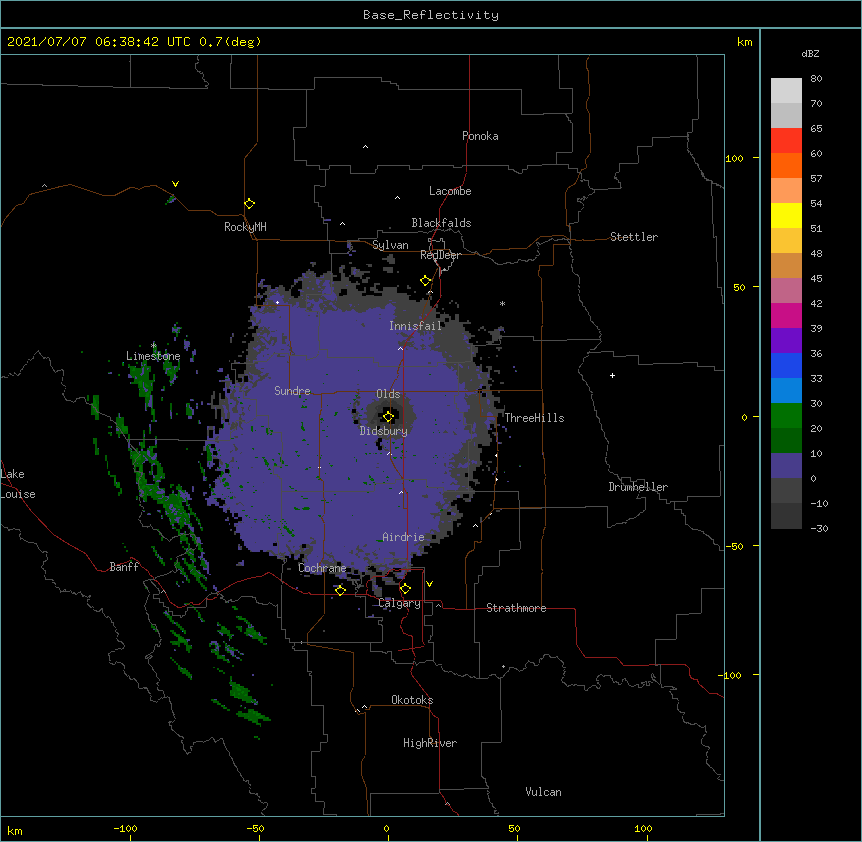Click the dBZ legend heading
The image size is (862, 842).
[x=810, y=53]
